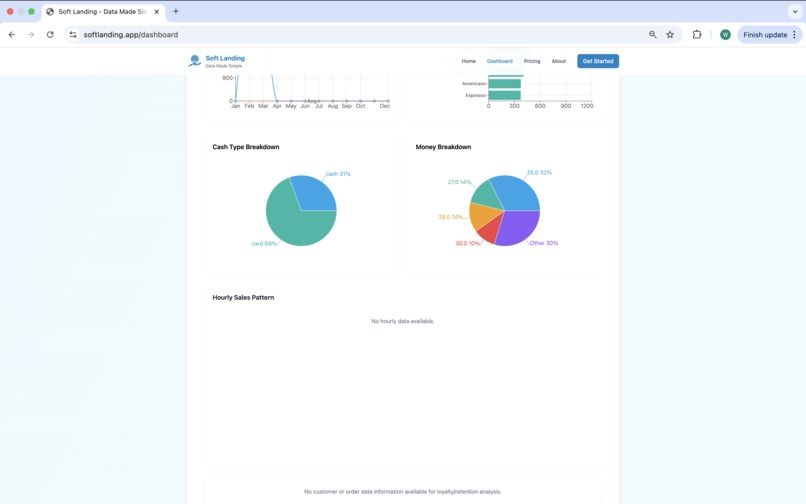Open the Pricing nav link

tap(532, 61)
